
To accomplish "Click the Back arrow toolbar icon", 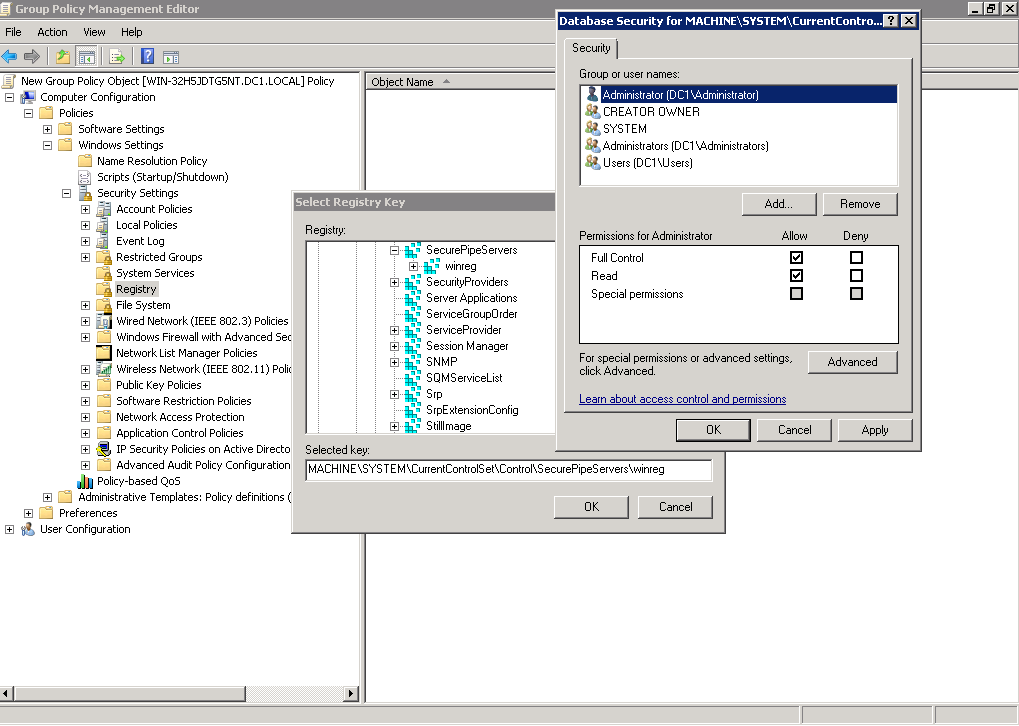I will (10, 57).
